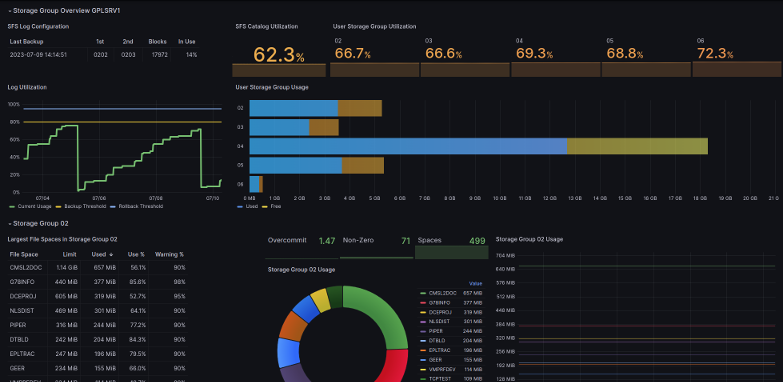Open the SFS Log Configuration panel title menu
The height and width of the screenshot is (382, 783).
coord(38,26)
